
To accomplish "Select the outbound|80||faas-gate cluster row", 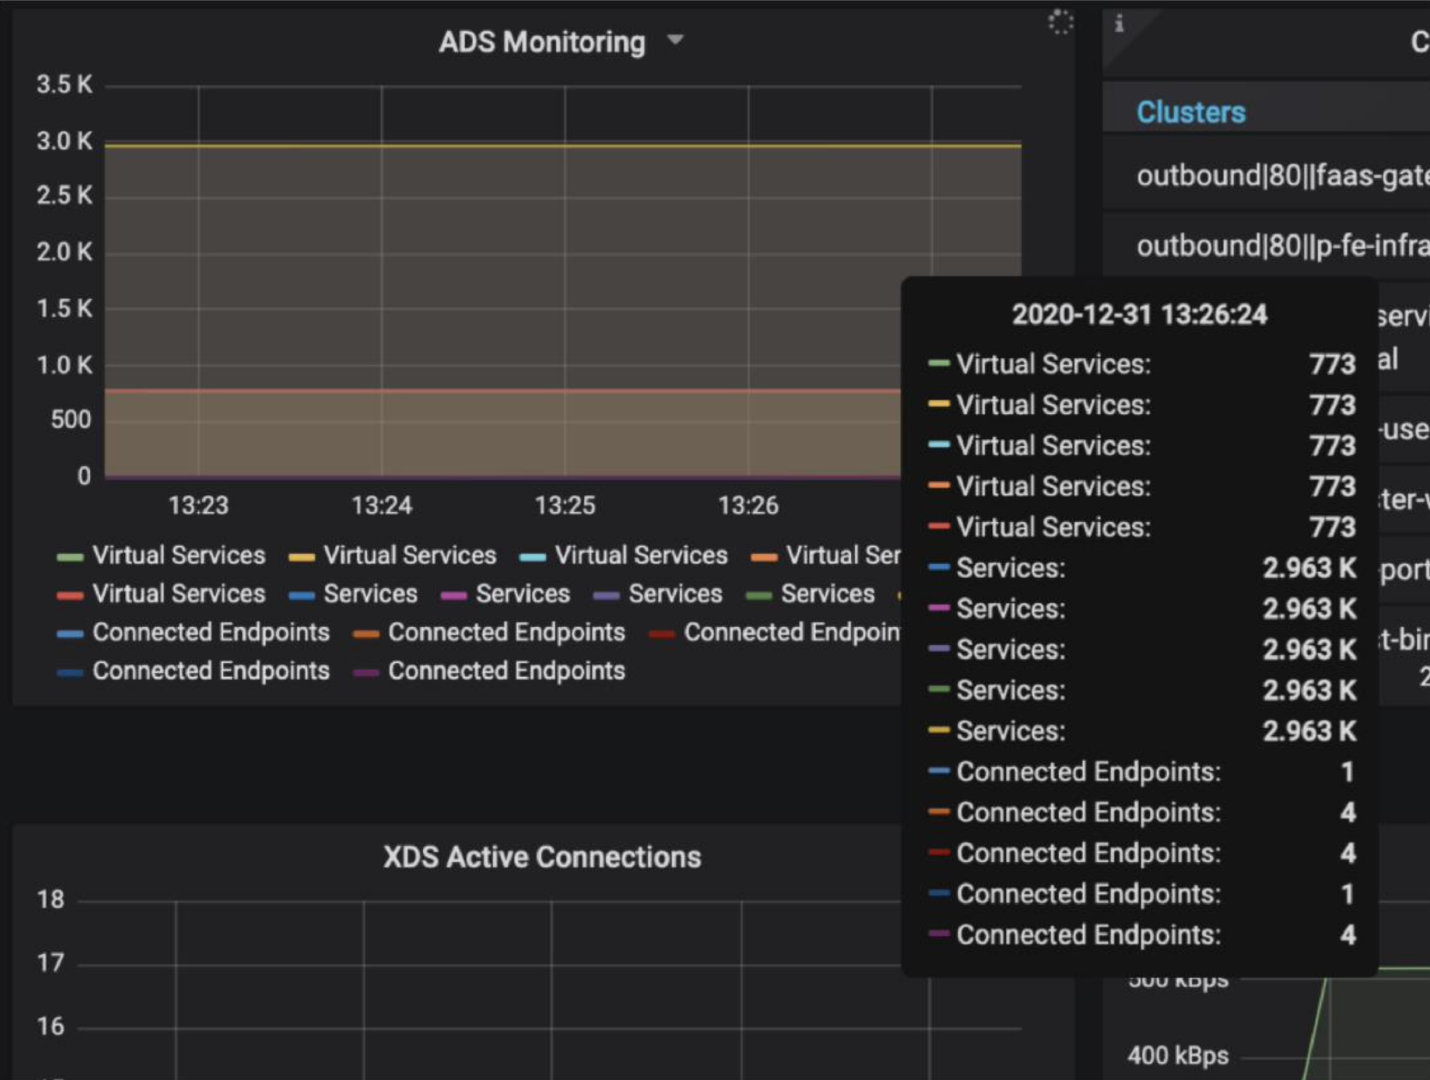I will (1282, 176).
